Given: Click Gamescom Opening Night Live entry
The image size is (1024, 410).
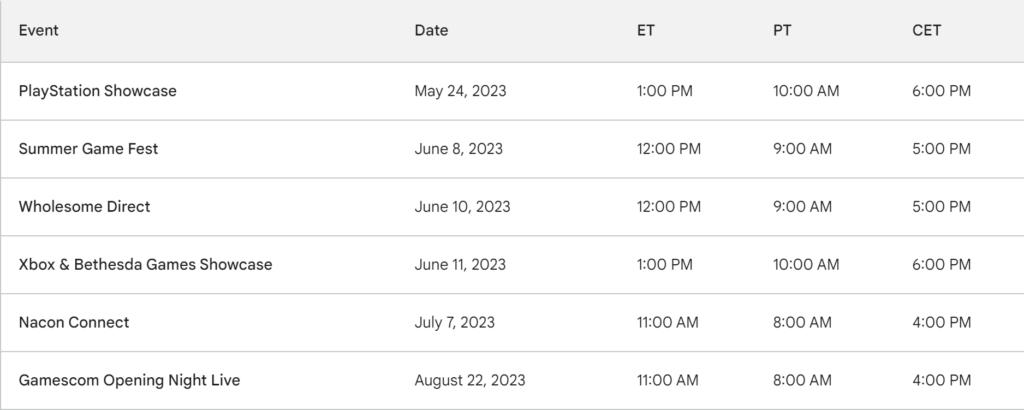Looking at the screenshot, I should [x=129, y=381].
